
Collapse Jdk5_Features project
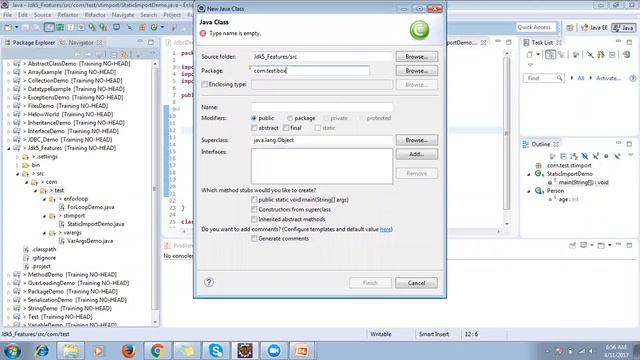point(8,148)
